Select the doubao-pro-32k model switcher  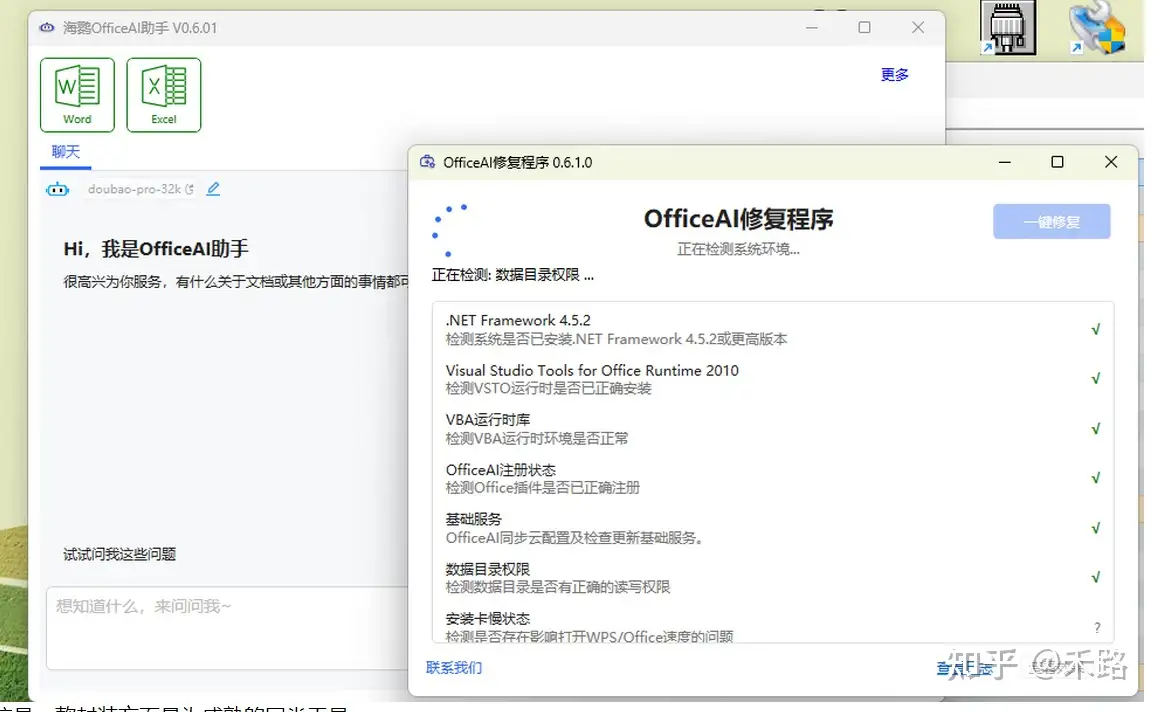pyautogui.click(x=140, y=189)
